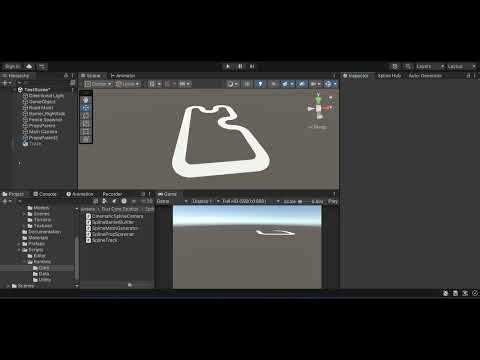Switch to the Scene tab
This screenshot has height=360, width=480.
tap(91, 76)
